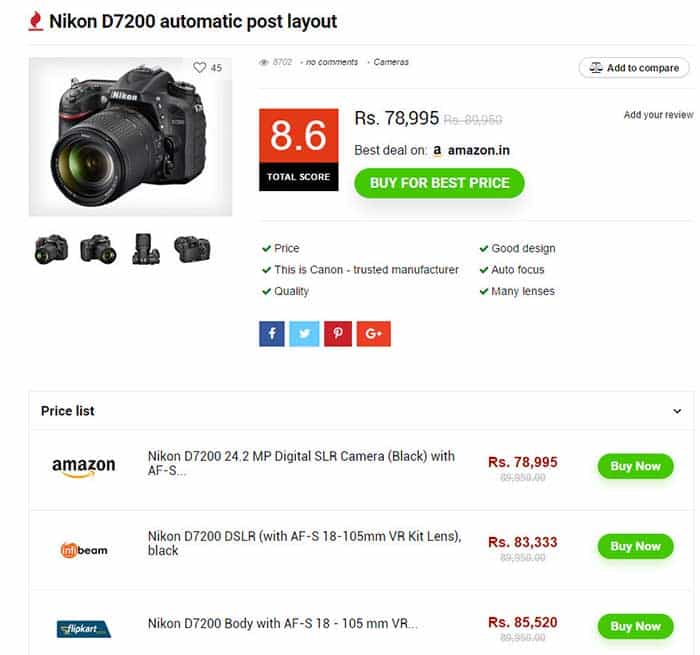The height and width of the screenshot is (655, 700).
Task: Buy Now from Flipkart listing
Action: (x=635, y=626)
